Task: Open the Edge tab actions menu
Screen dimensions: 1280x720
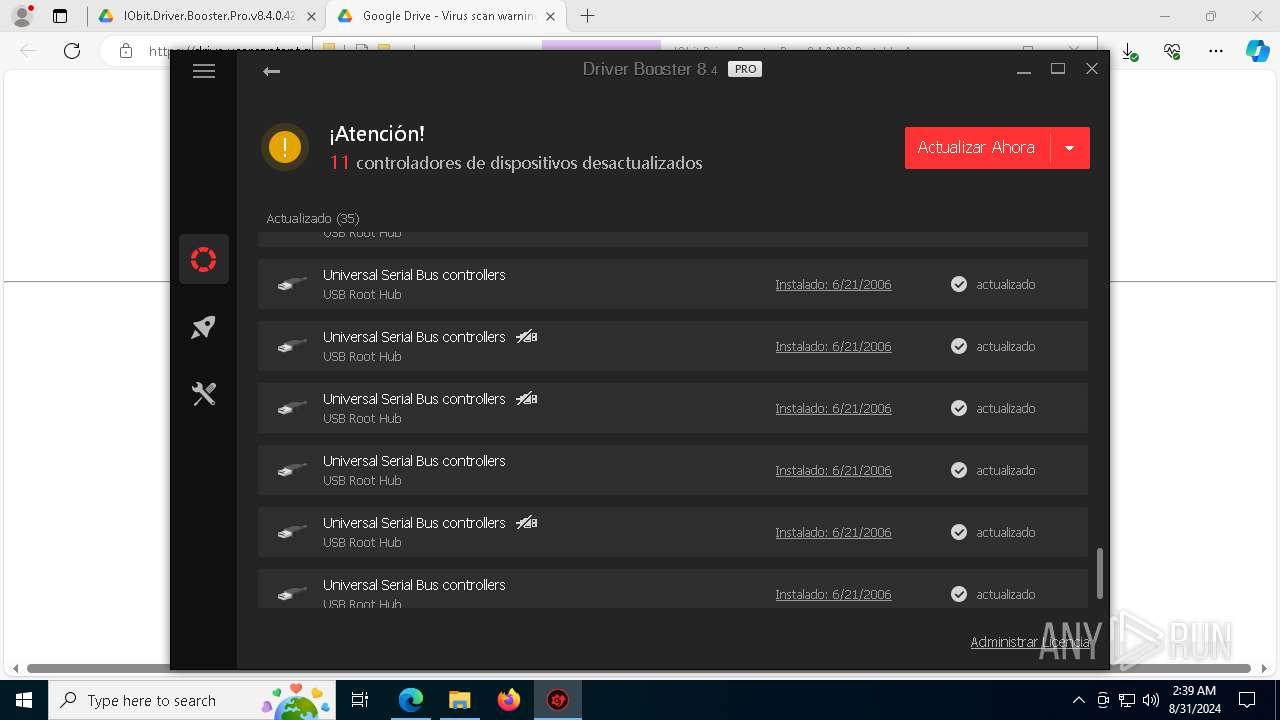Action: (x=60, y=16)
